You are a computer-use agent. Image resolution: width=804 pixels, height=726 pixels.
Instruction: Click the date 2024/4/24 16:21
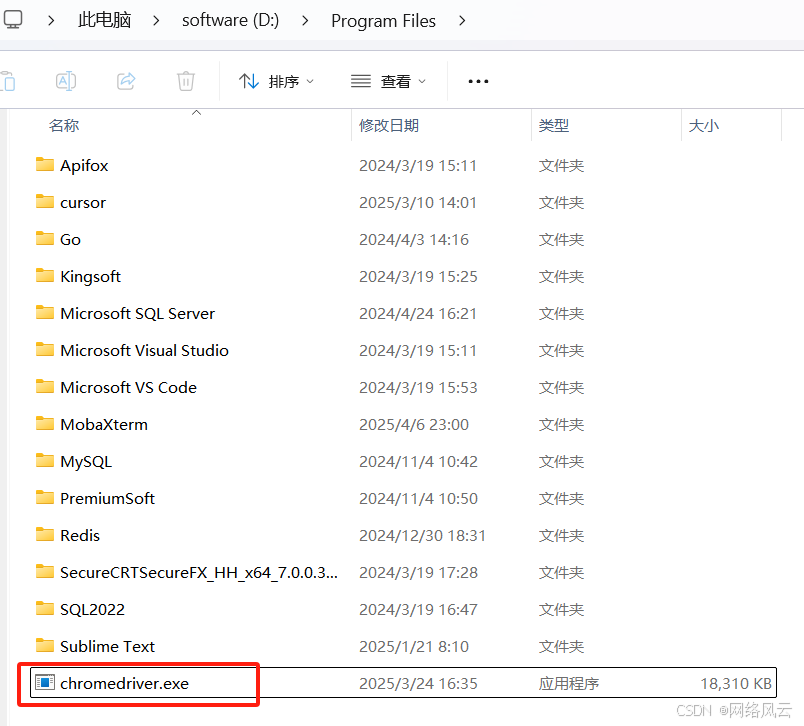pyautogui.click(x=418, y=313)
